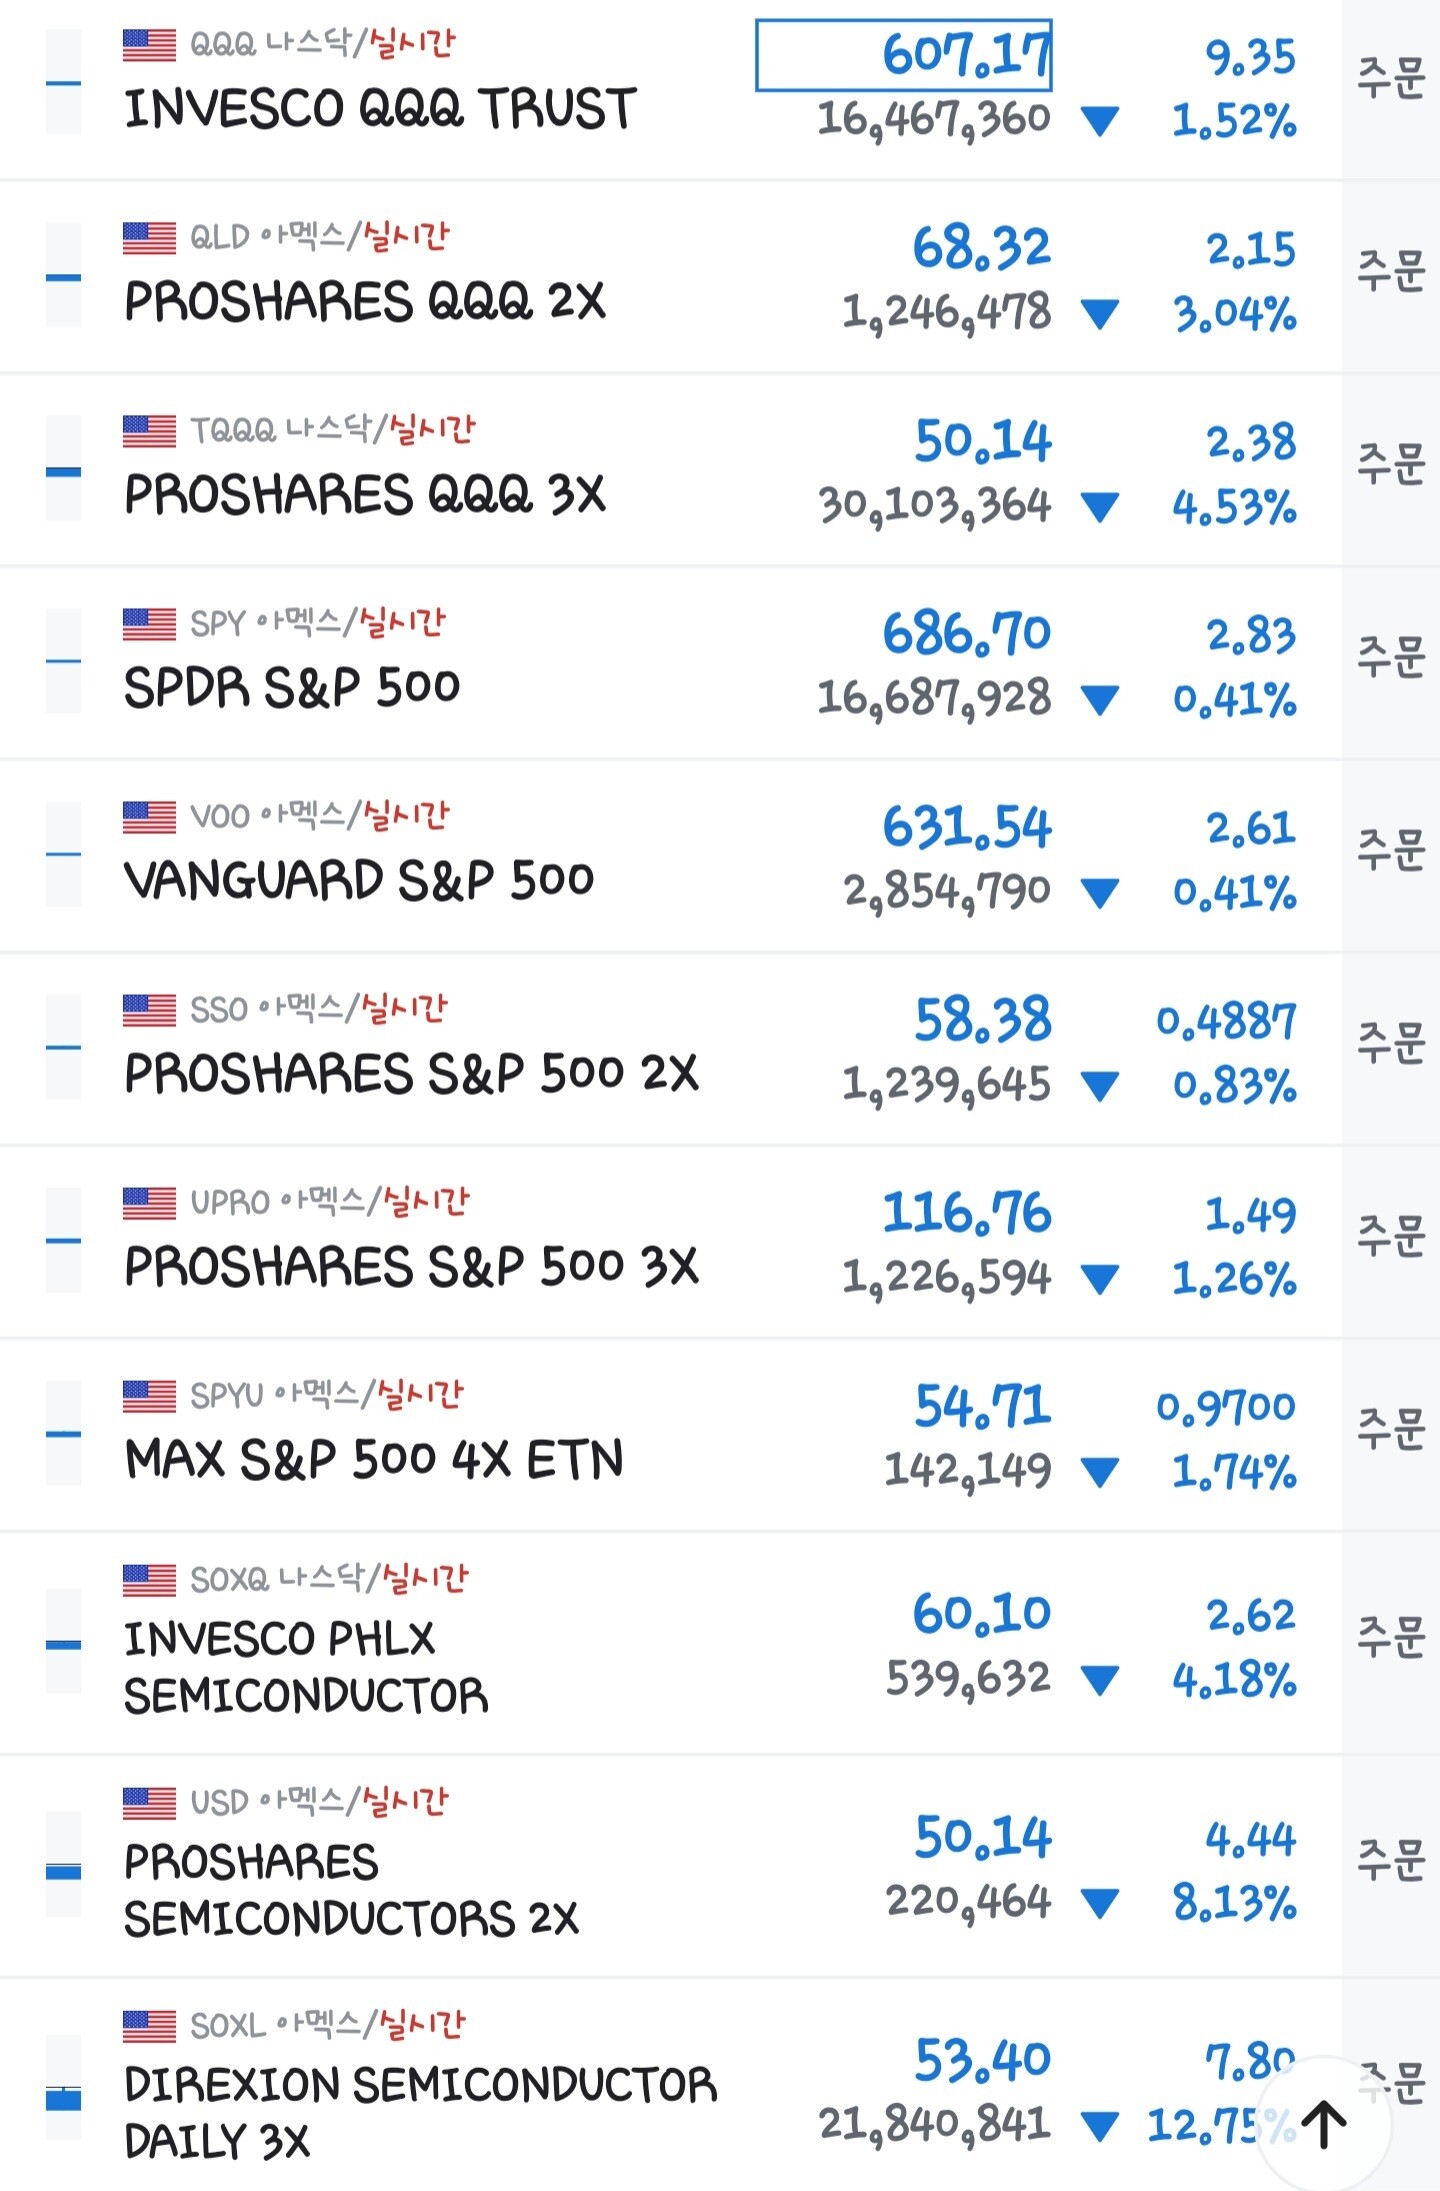Click the US flag icon beside SOXL
Screen dimensions: 1440x2191
click(149, 2026)
